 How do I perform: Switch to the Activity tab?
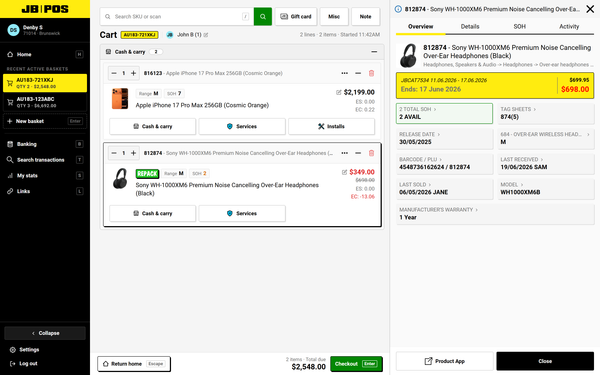(x=569, y=26)
